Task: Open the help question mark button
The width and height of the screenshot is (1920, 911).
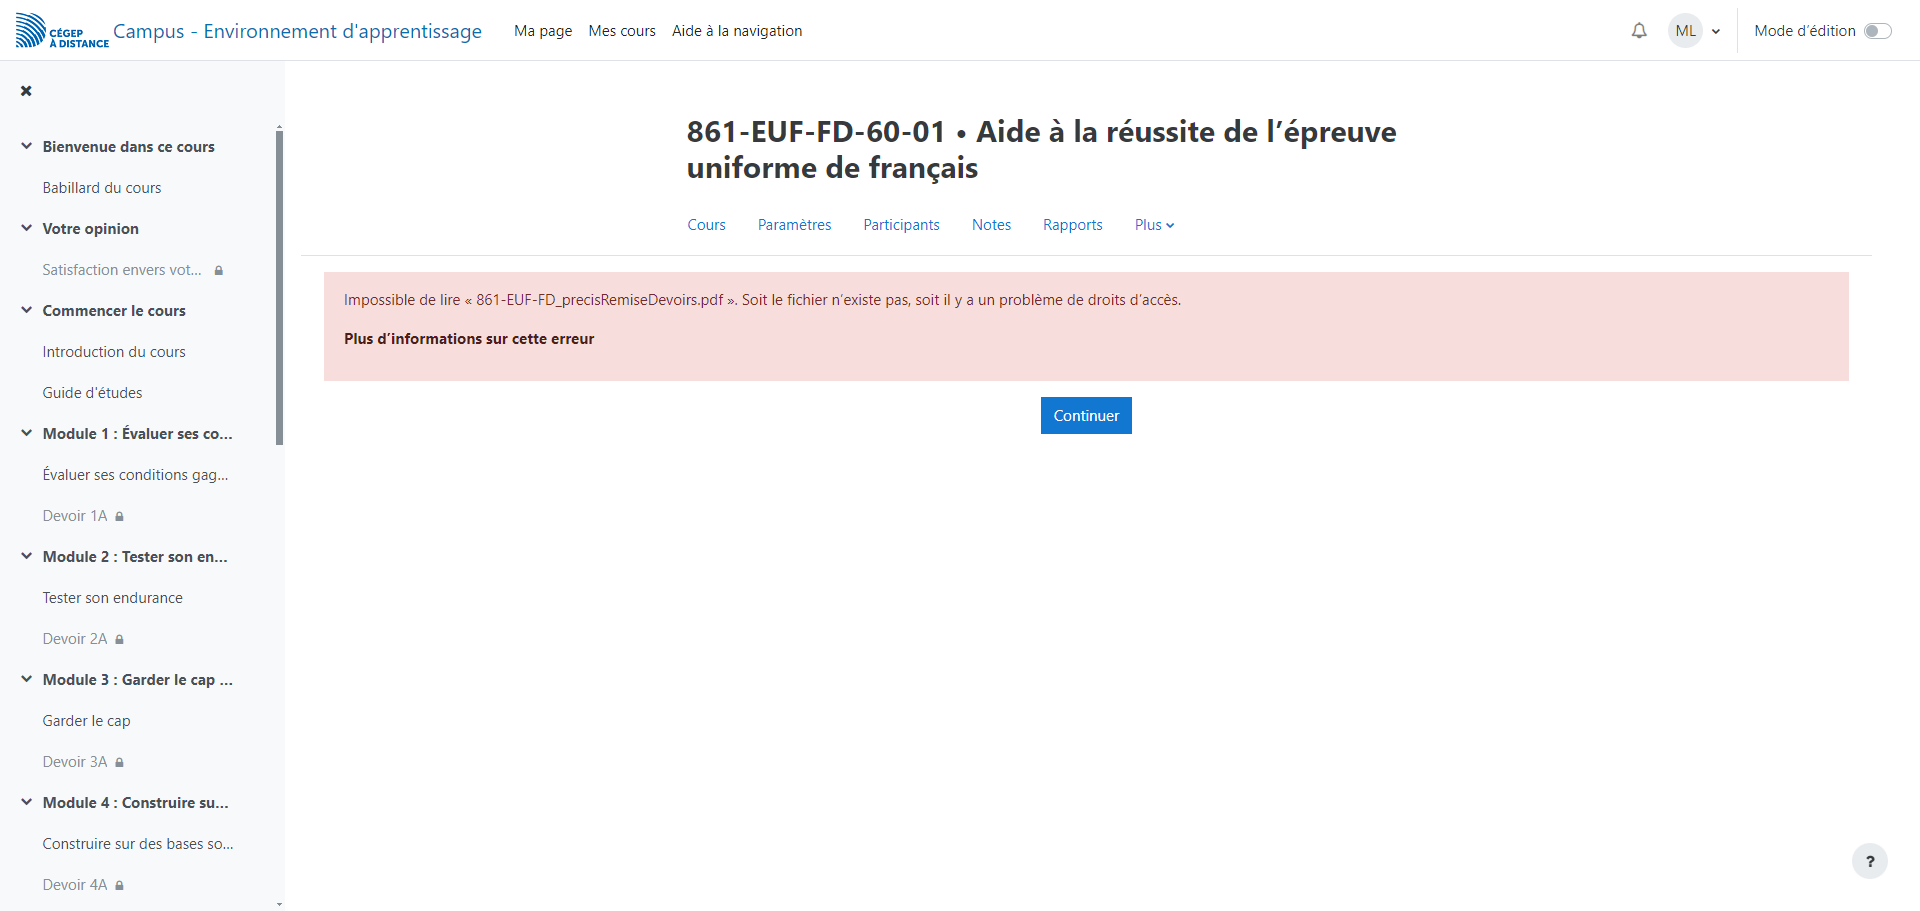Action: [x=1869, y=861]
